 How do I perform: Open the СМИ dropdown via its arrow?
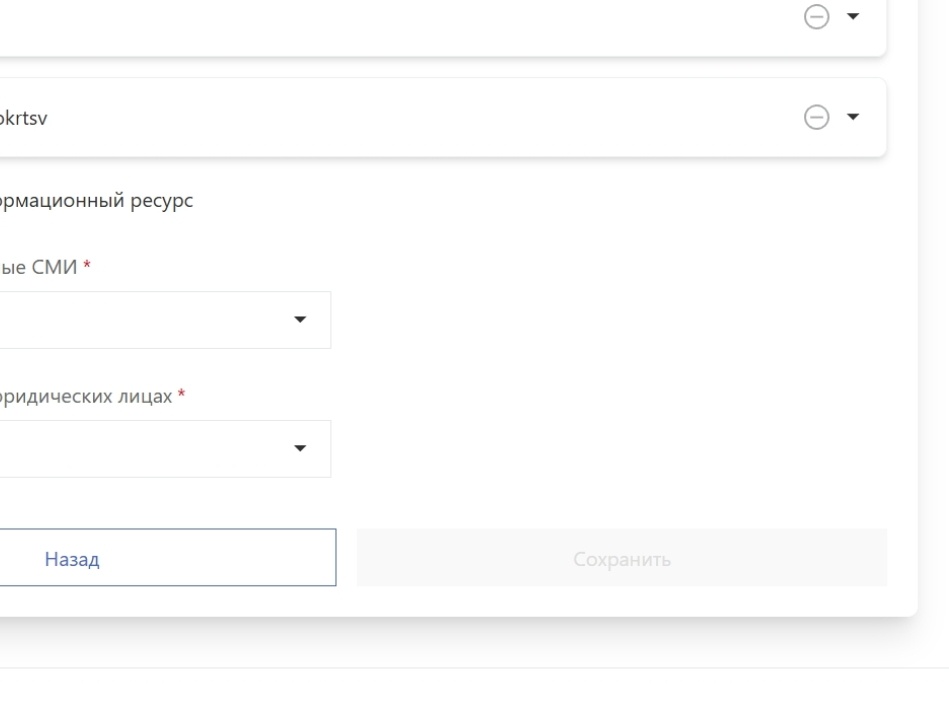click(x=299, y=320)
